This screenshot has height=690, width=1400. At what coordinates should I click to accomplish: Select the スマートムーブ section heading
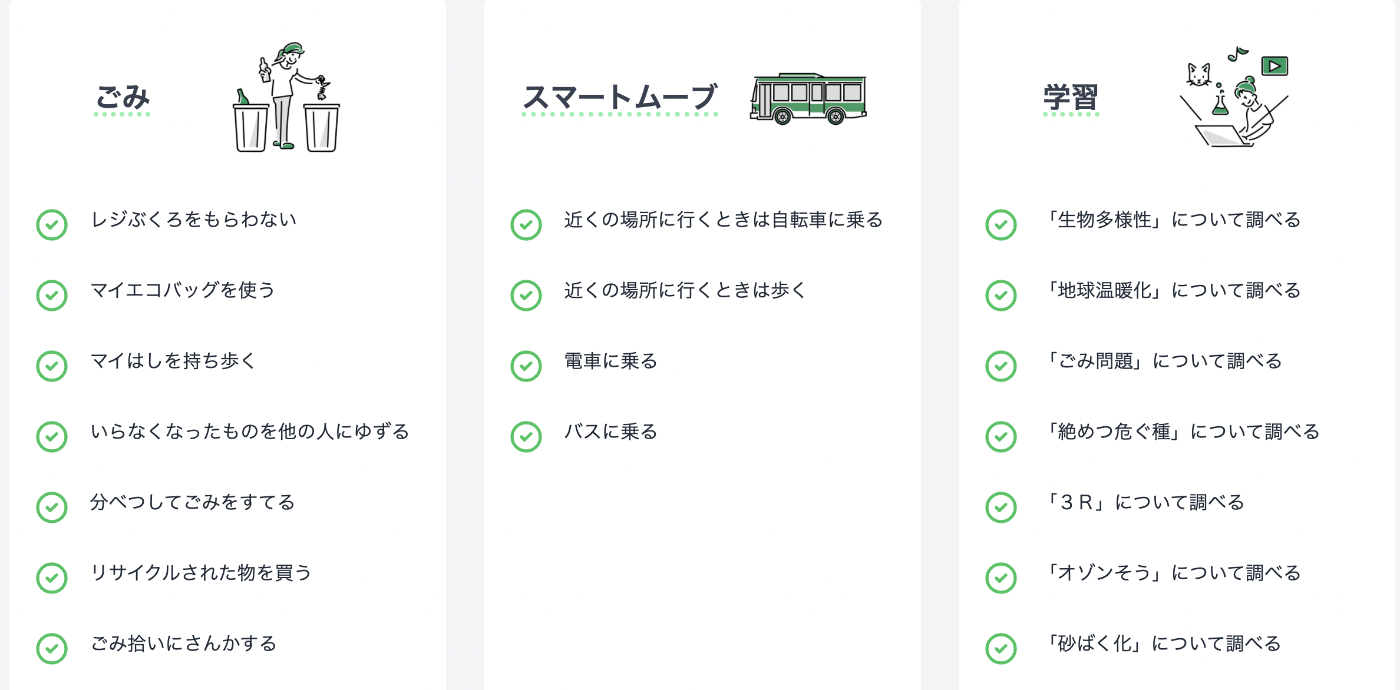(619, 98)
